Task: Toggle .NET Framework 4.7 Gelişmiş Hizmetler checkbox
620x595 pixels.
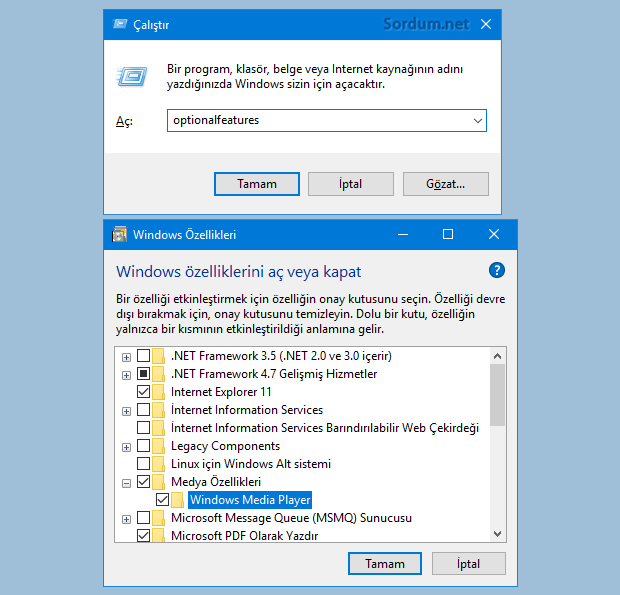Action: (x=143, y=374)
